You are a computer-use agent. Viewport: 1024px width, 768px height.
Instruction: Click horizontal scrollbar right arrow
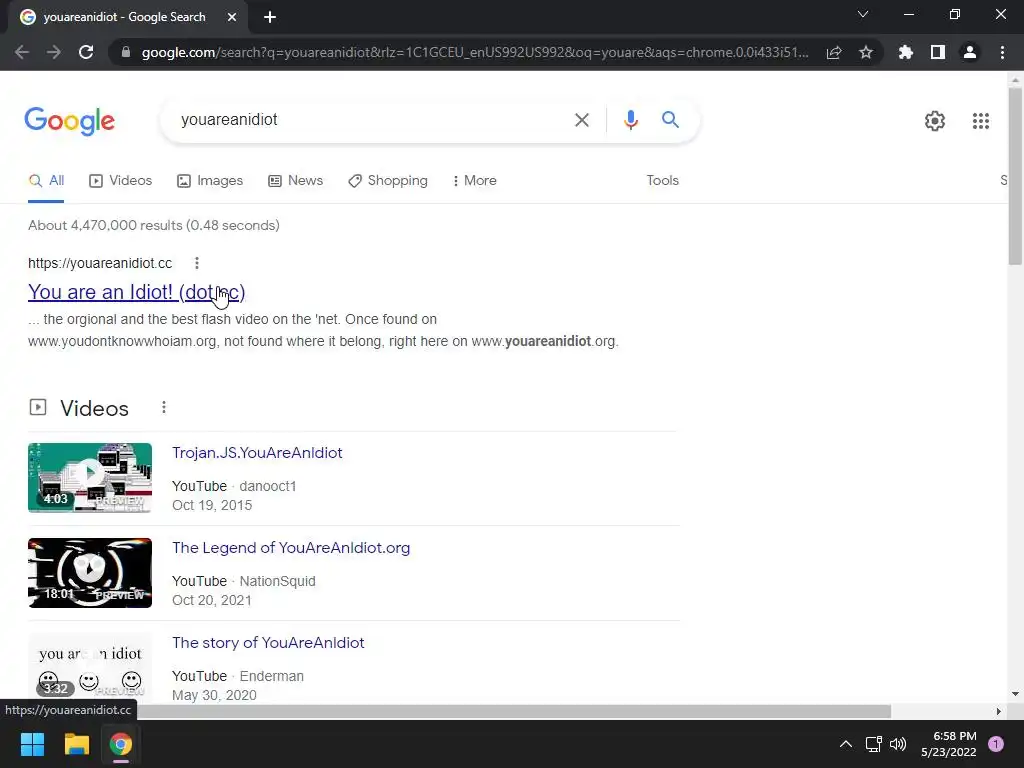(999, 711)
